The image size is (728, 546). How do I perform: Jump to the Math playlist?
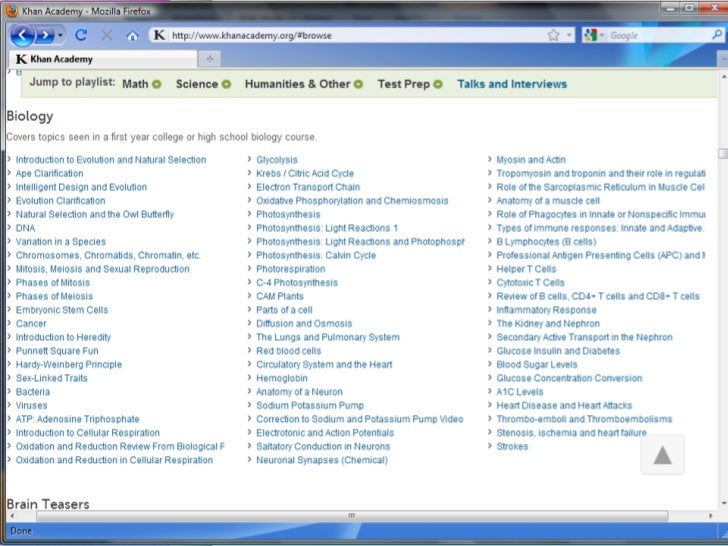pos(135,84)
